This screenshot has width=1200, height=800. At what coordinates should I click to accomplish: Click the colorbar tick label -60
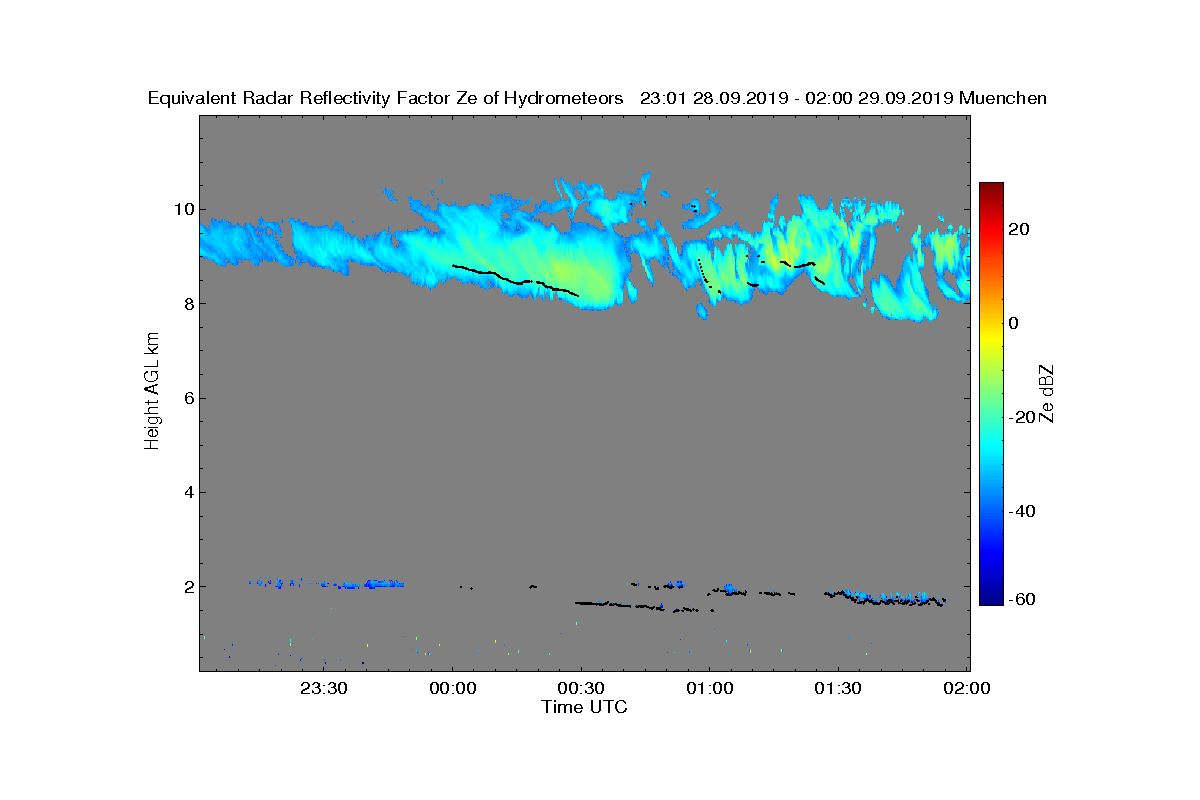click(x=1023, y=599)
